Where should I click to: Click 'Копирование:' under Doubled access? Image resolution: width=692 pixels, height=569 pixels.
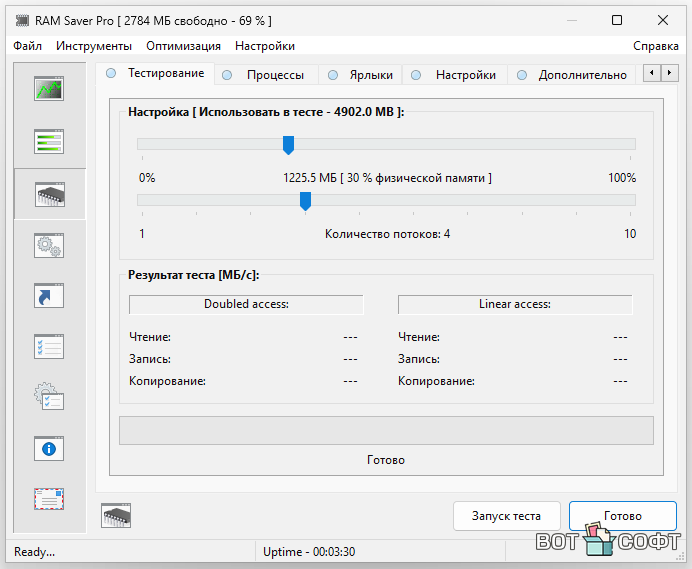[x=167, y=381]
